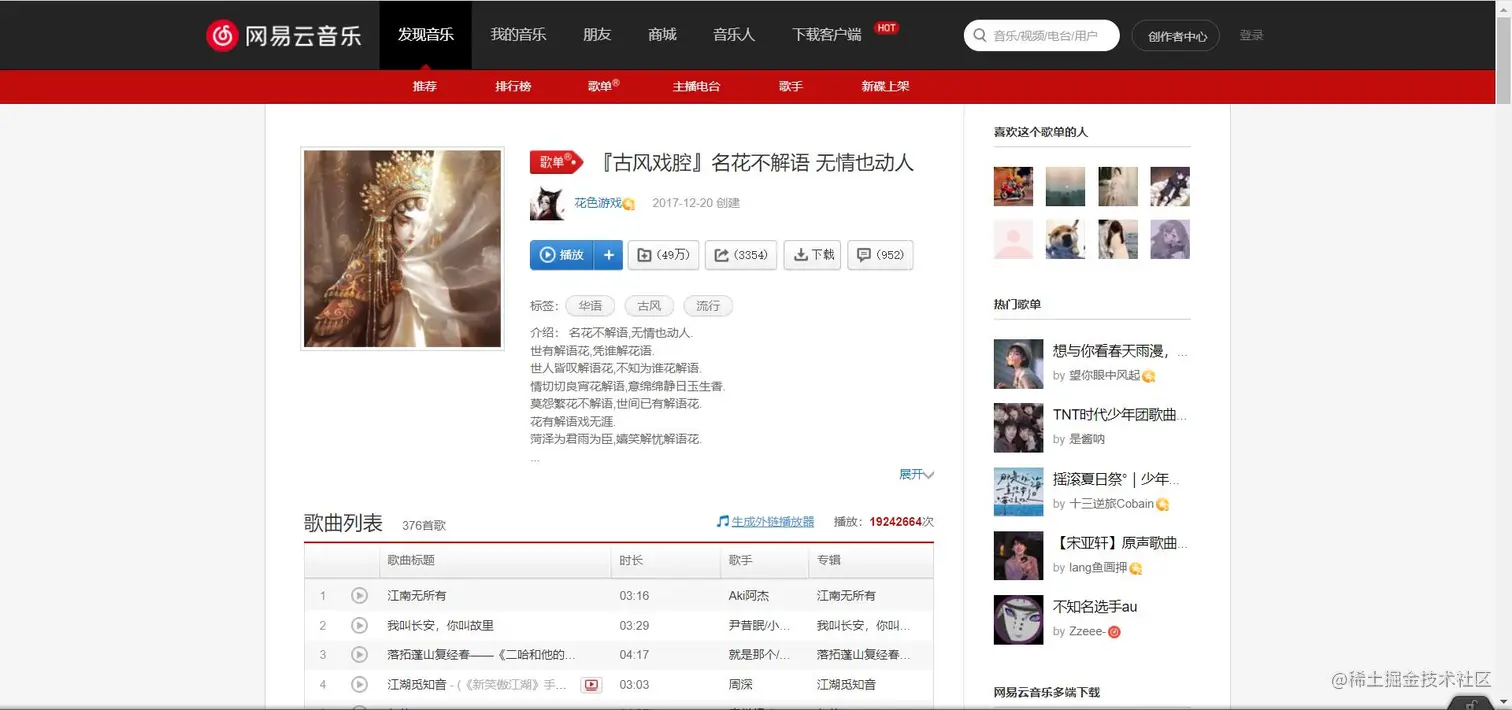
Task: Select 歌手 in the red submenu
Action: click(791, 86)
